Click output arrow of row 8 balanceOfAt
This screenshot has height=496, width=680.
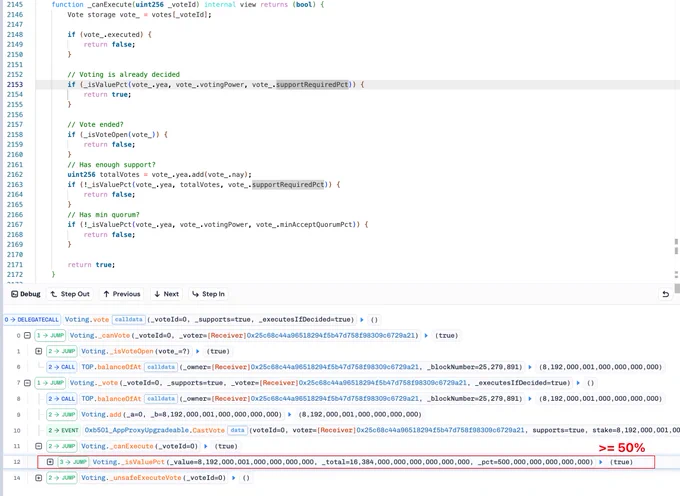(530, 398)
